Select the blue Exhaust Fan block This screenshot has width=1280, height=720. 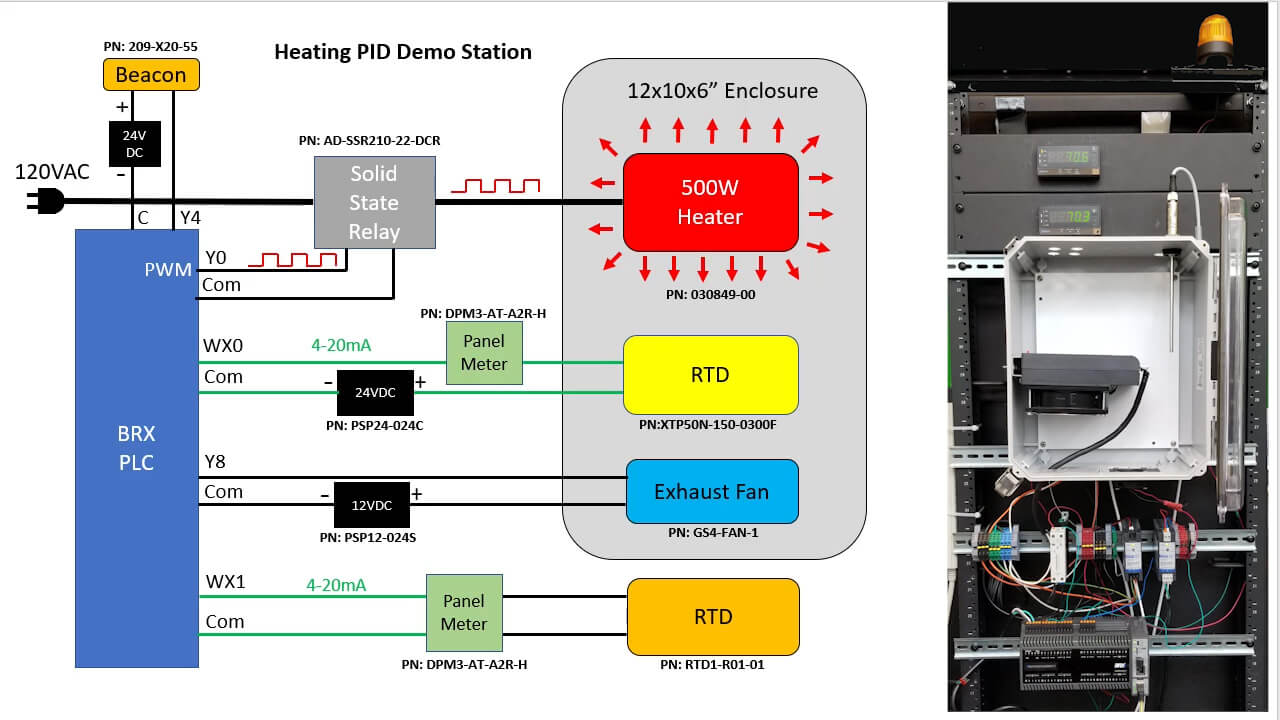[x=711, y=491]
